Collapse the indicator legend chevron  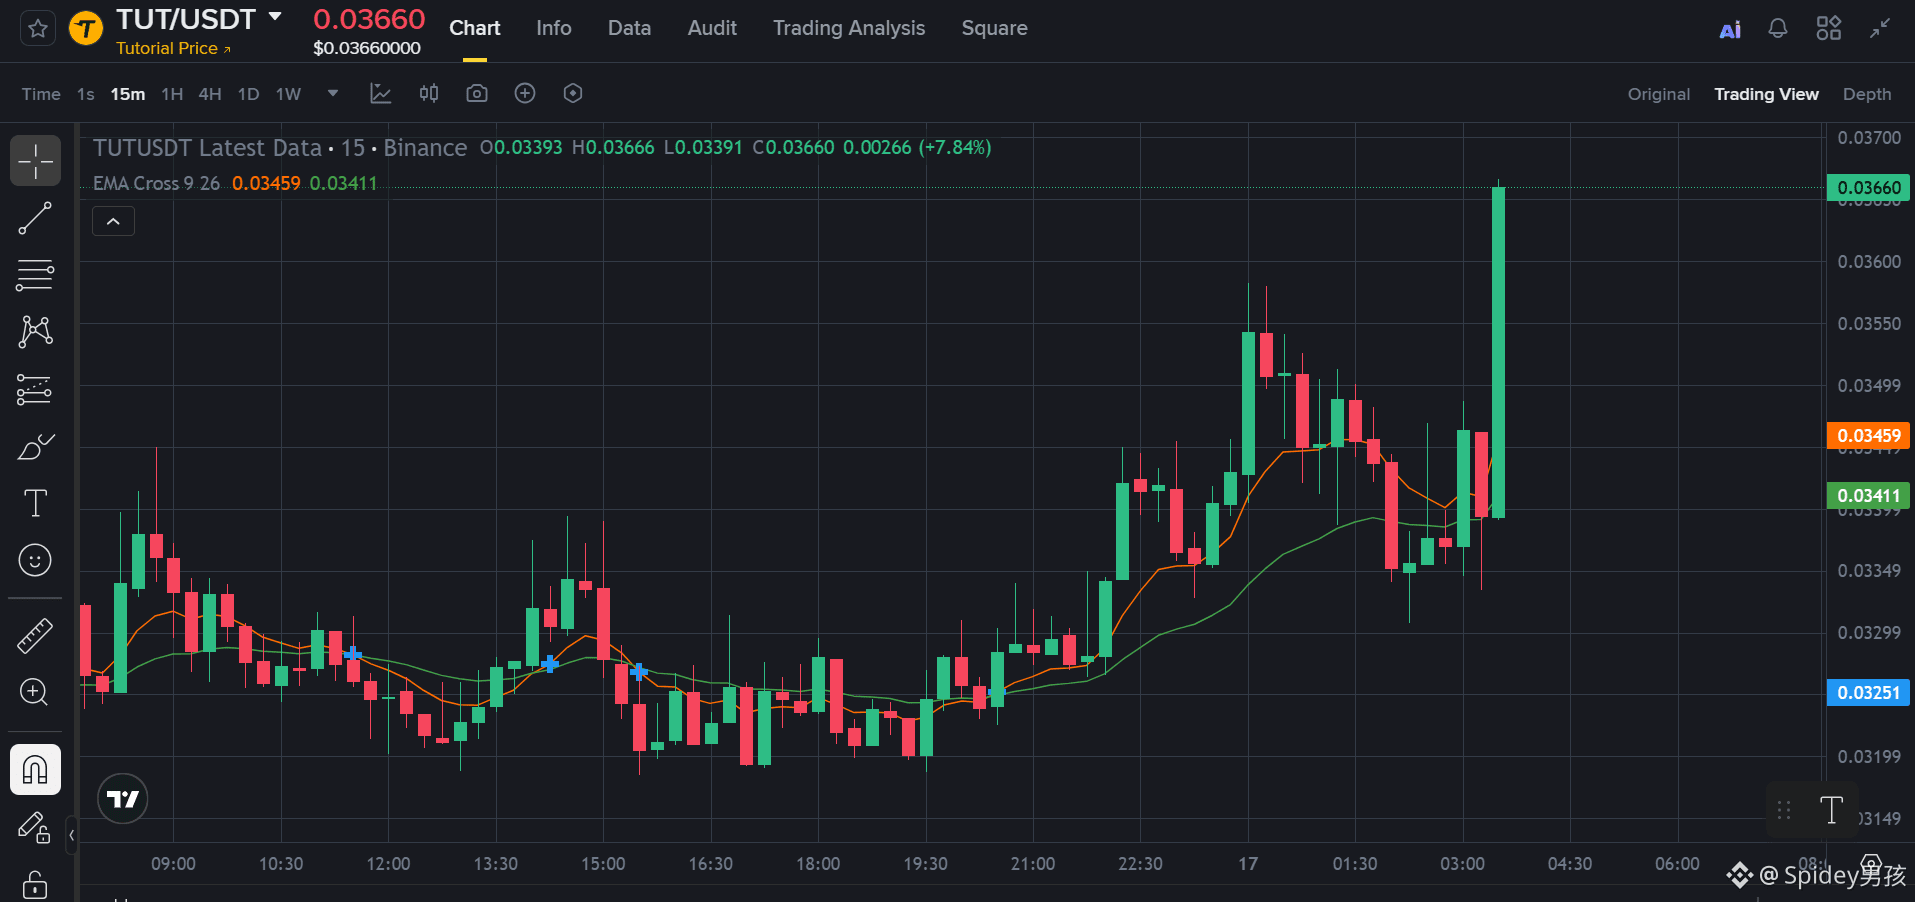114,221
